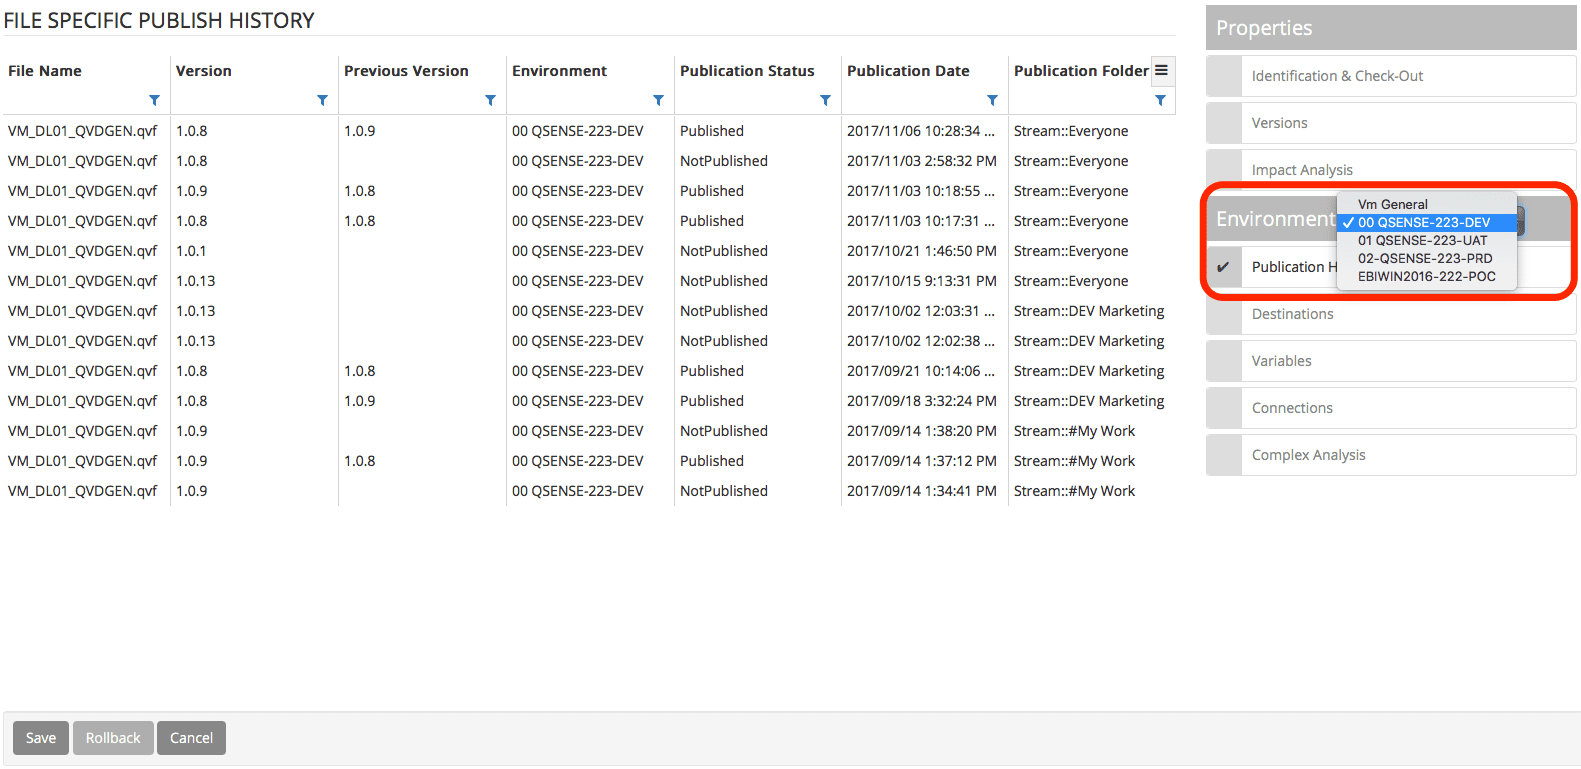
Task: Open the Environment column filter
Action: coord(658,100)
